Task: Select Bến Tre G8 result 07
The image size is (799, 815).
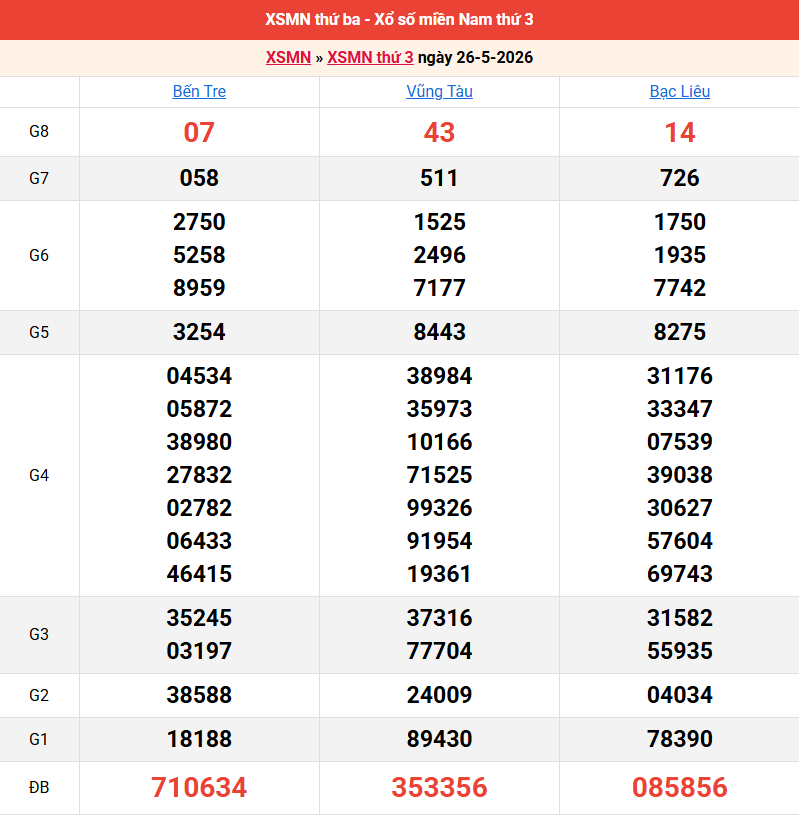Action: coord(199,132)
